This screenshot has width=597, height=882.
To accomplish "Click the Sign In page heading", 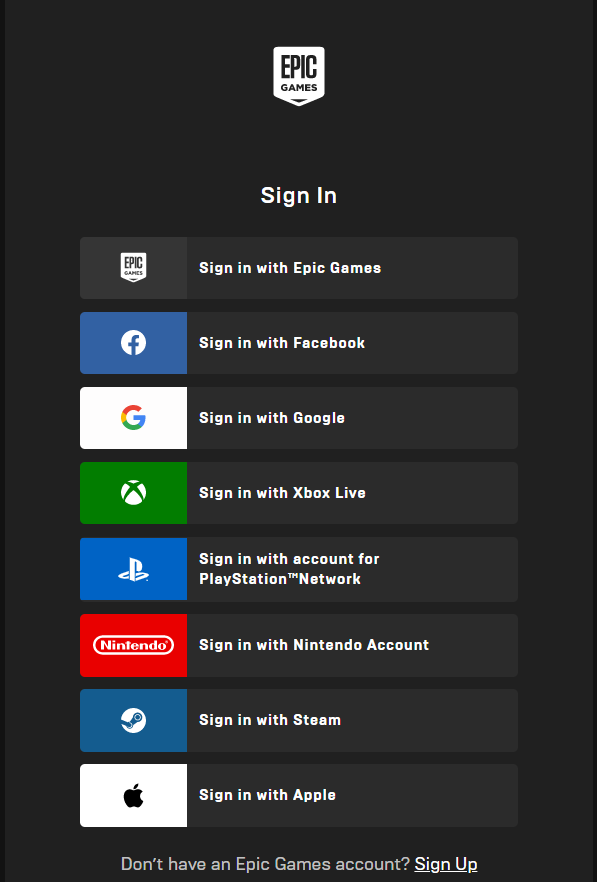I will tap(298, 195).
